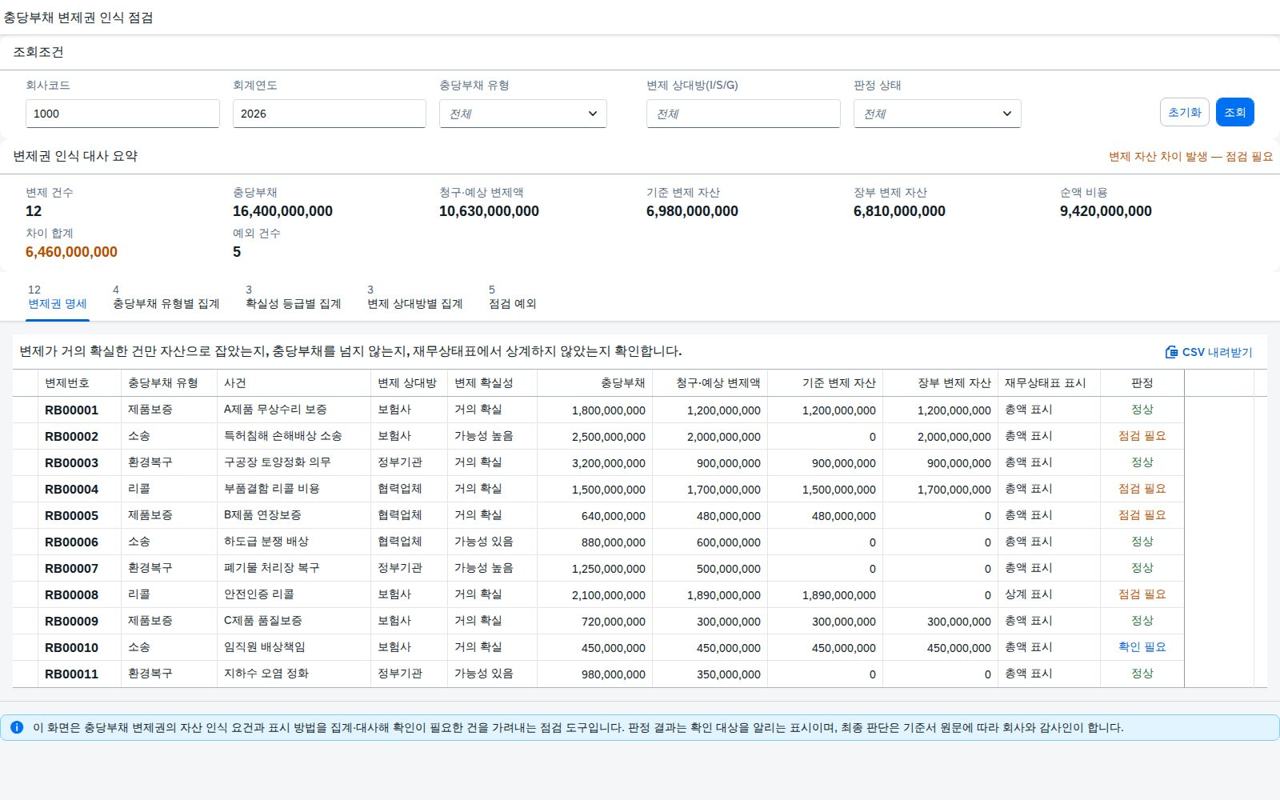Select row checkbox cell for RB00008
1280x800 pixels.
click(x=25, y=594)
